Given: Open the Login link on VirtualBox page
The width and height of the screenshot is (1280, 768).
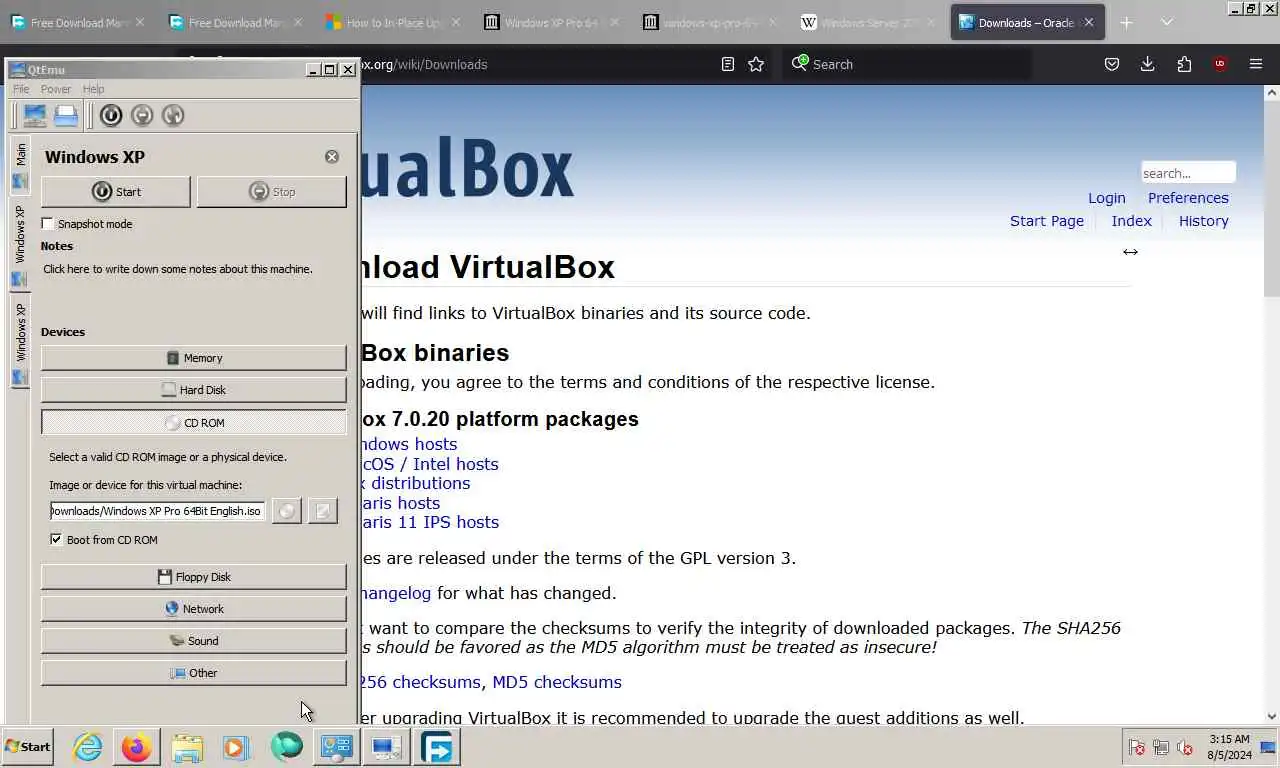Looking at the screenshot, I should [x=1107, y=198].
